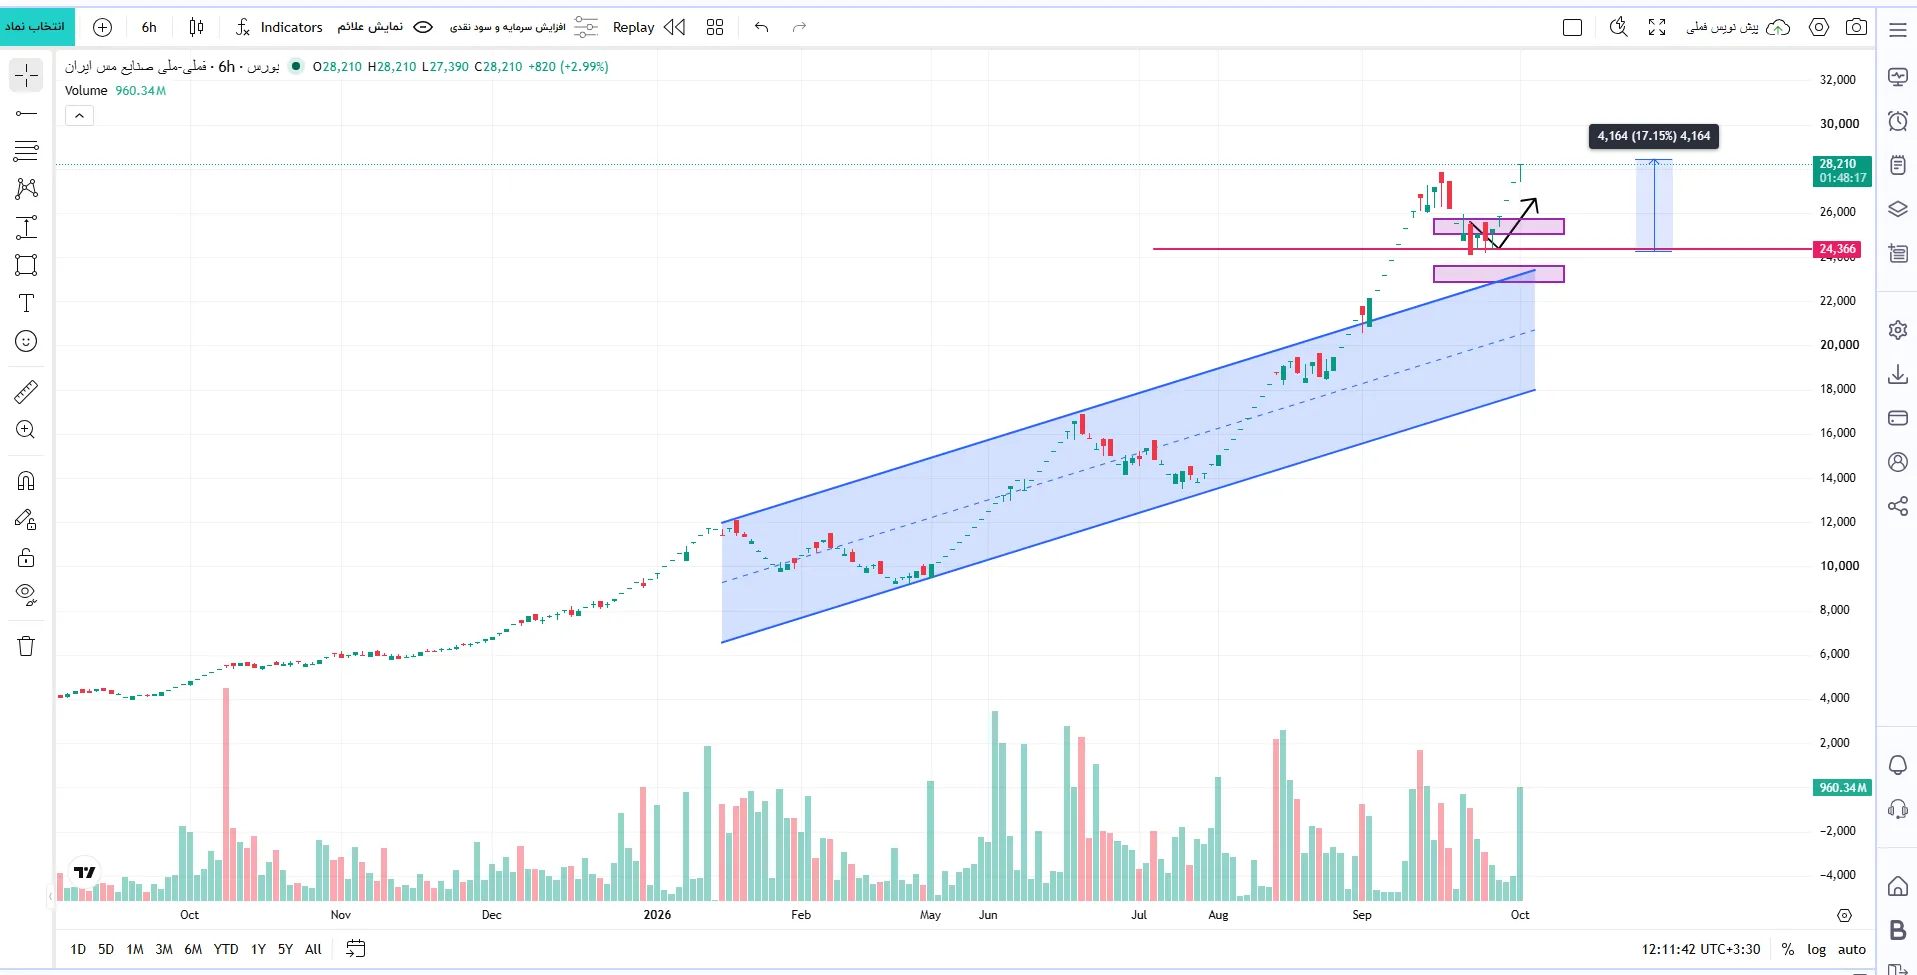The width and height of the screenshot is (1917, 975).
Task: Remove drawings with the trash icon
Action: 26,646
